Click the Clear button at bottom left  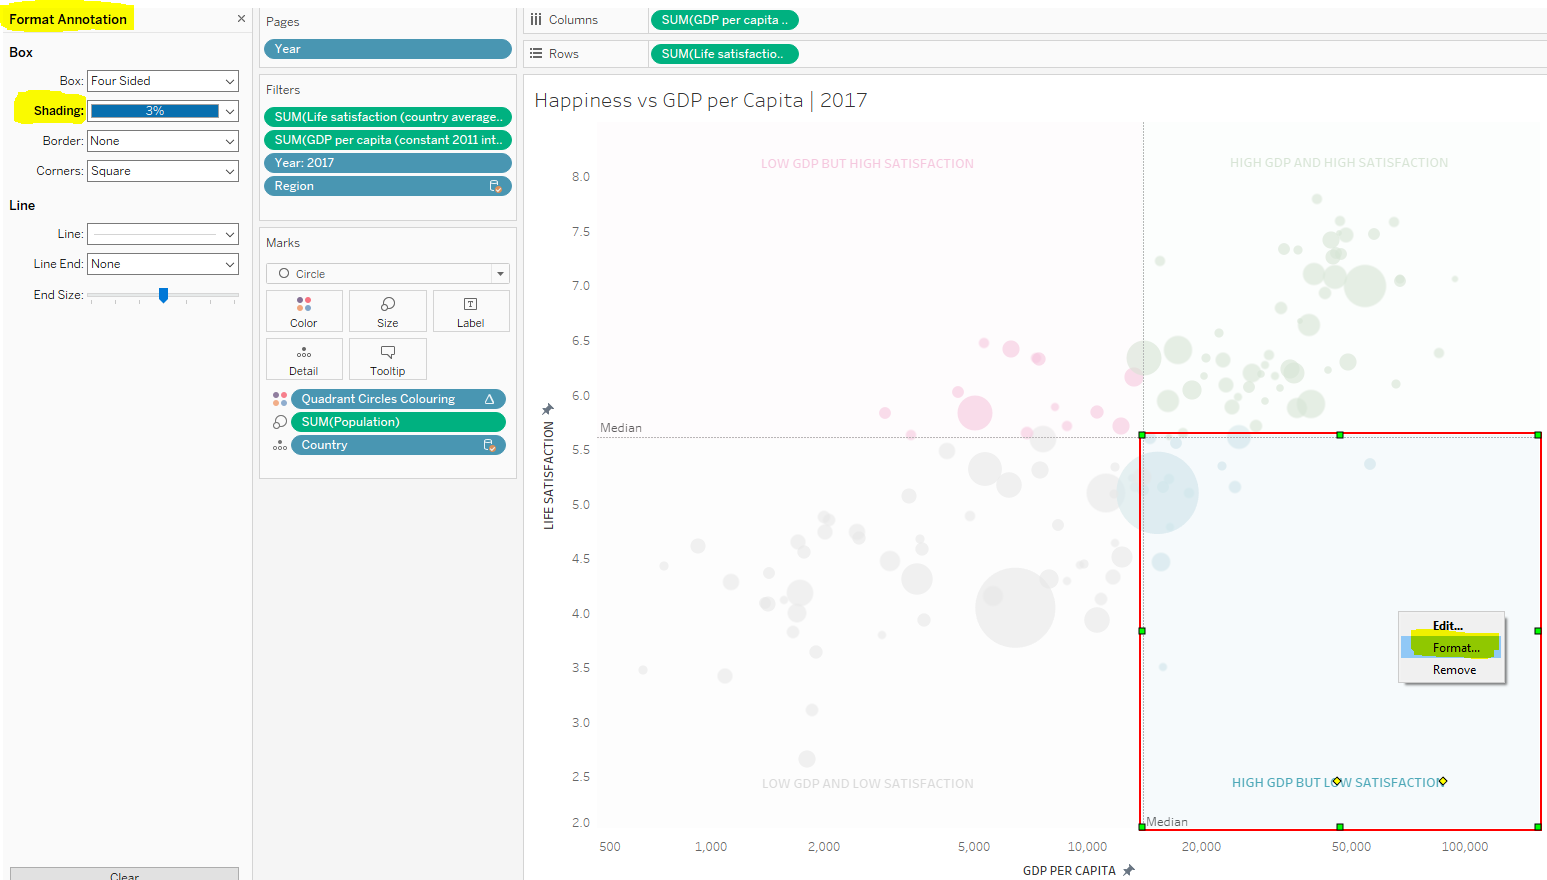(123, 874)
